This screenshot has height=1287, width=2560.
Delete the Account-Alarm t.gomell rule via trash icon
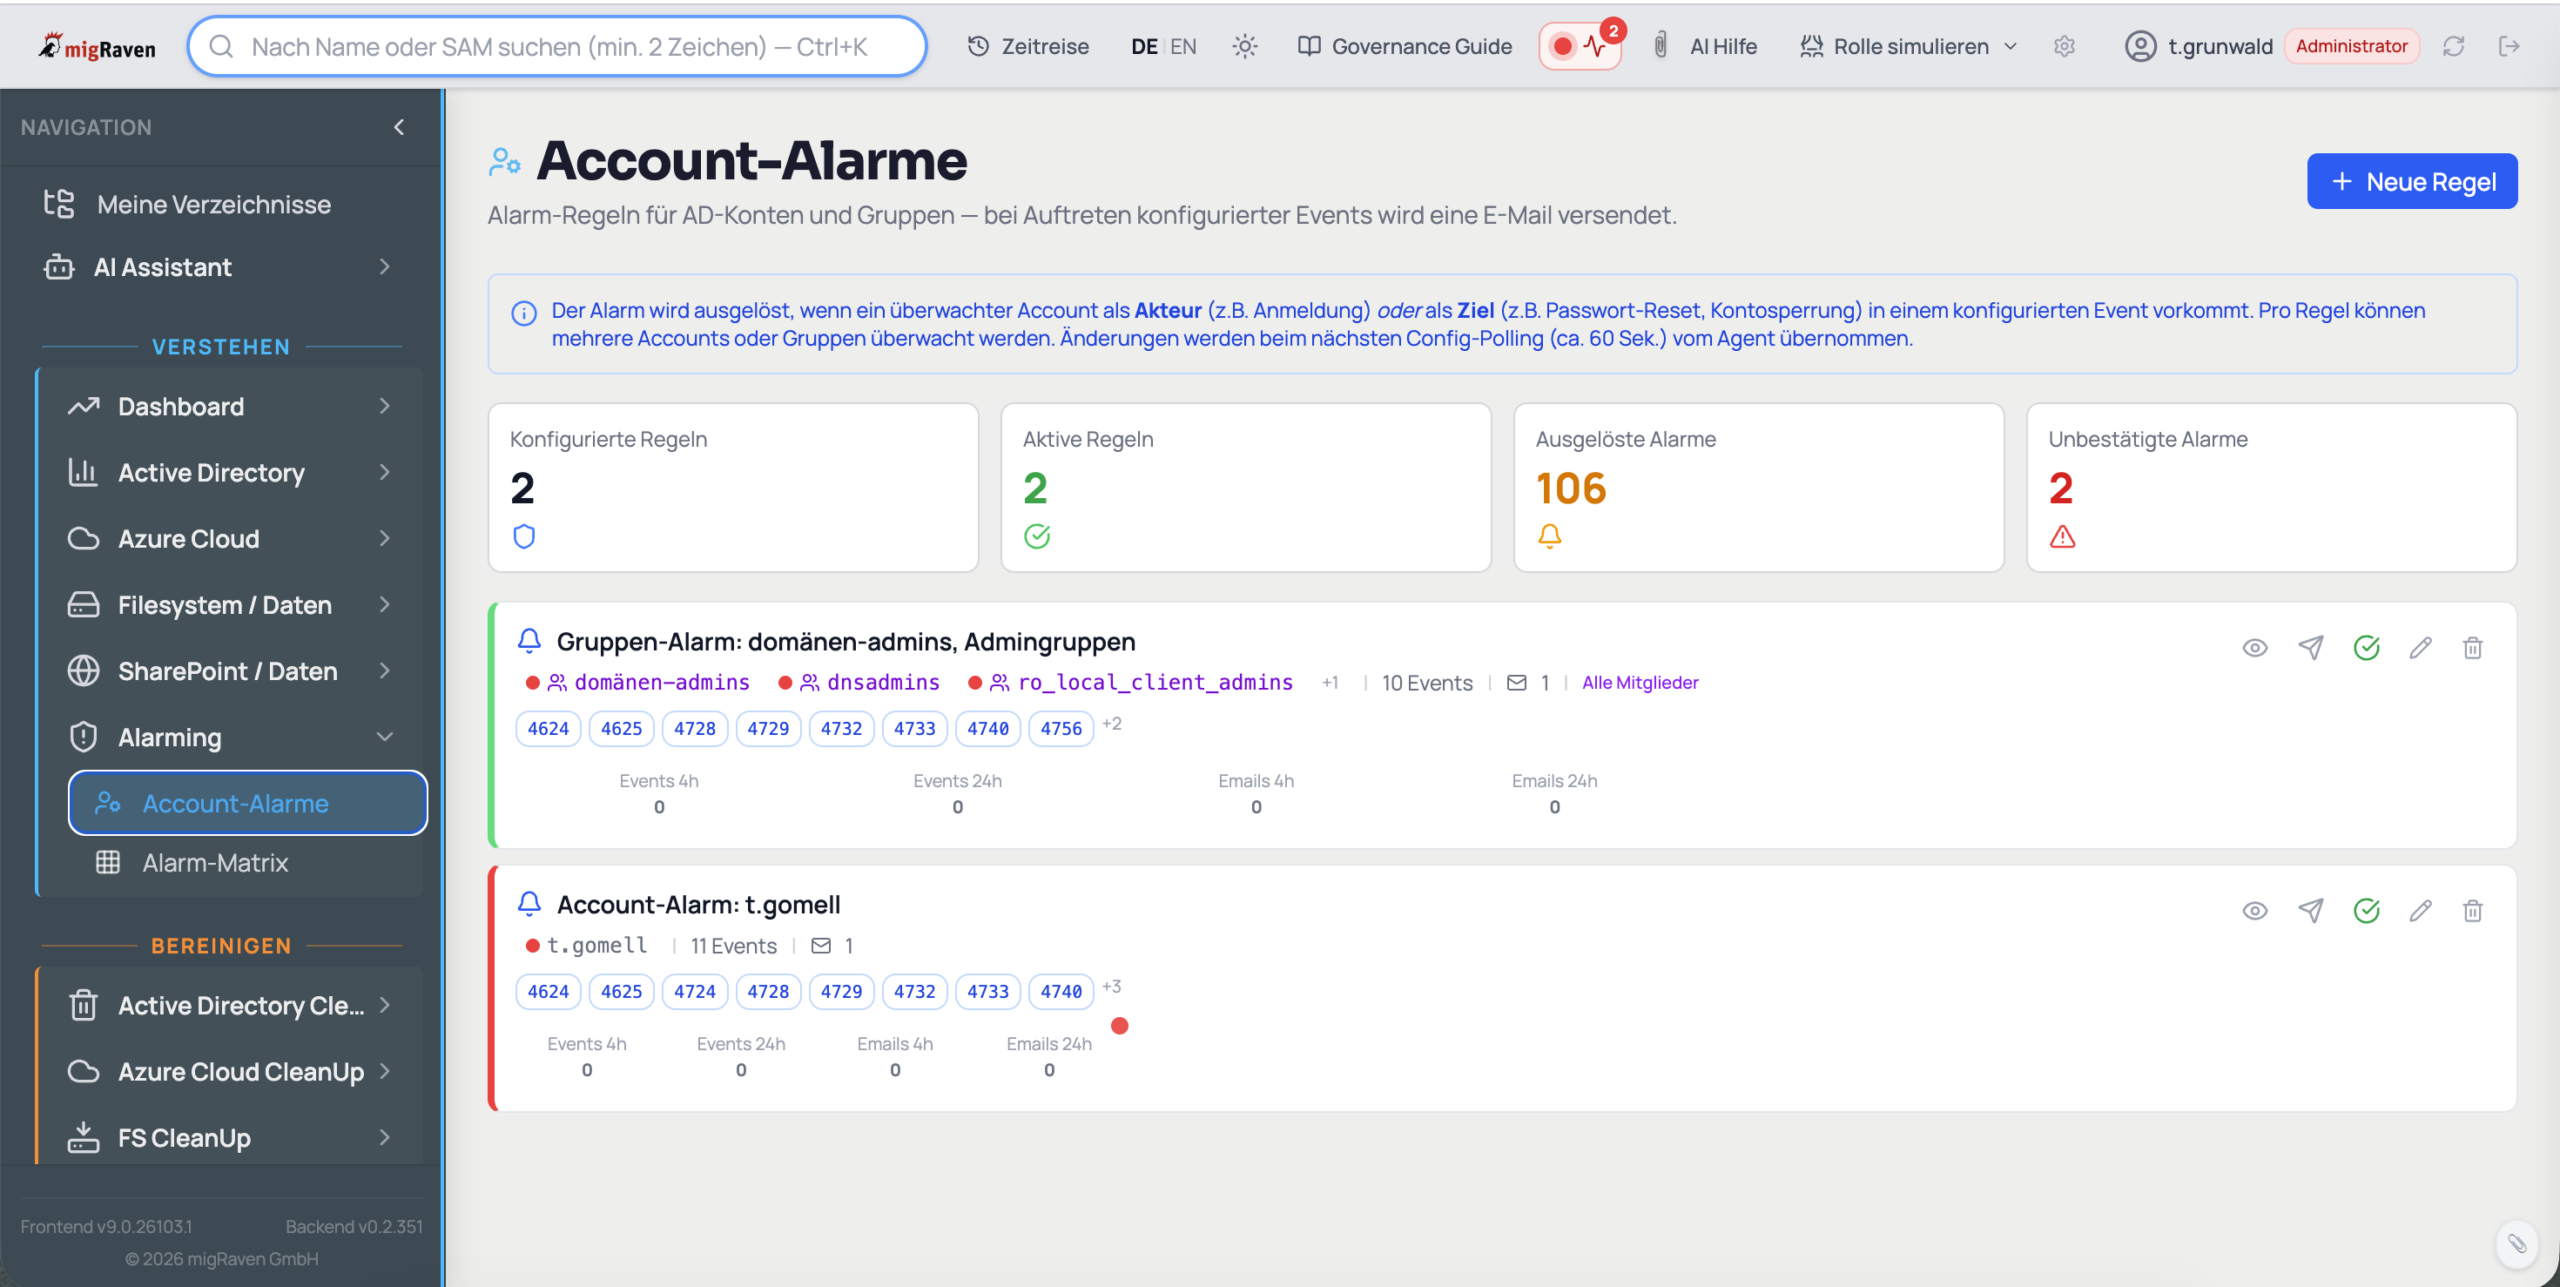(2472, 911)
